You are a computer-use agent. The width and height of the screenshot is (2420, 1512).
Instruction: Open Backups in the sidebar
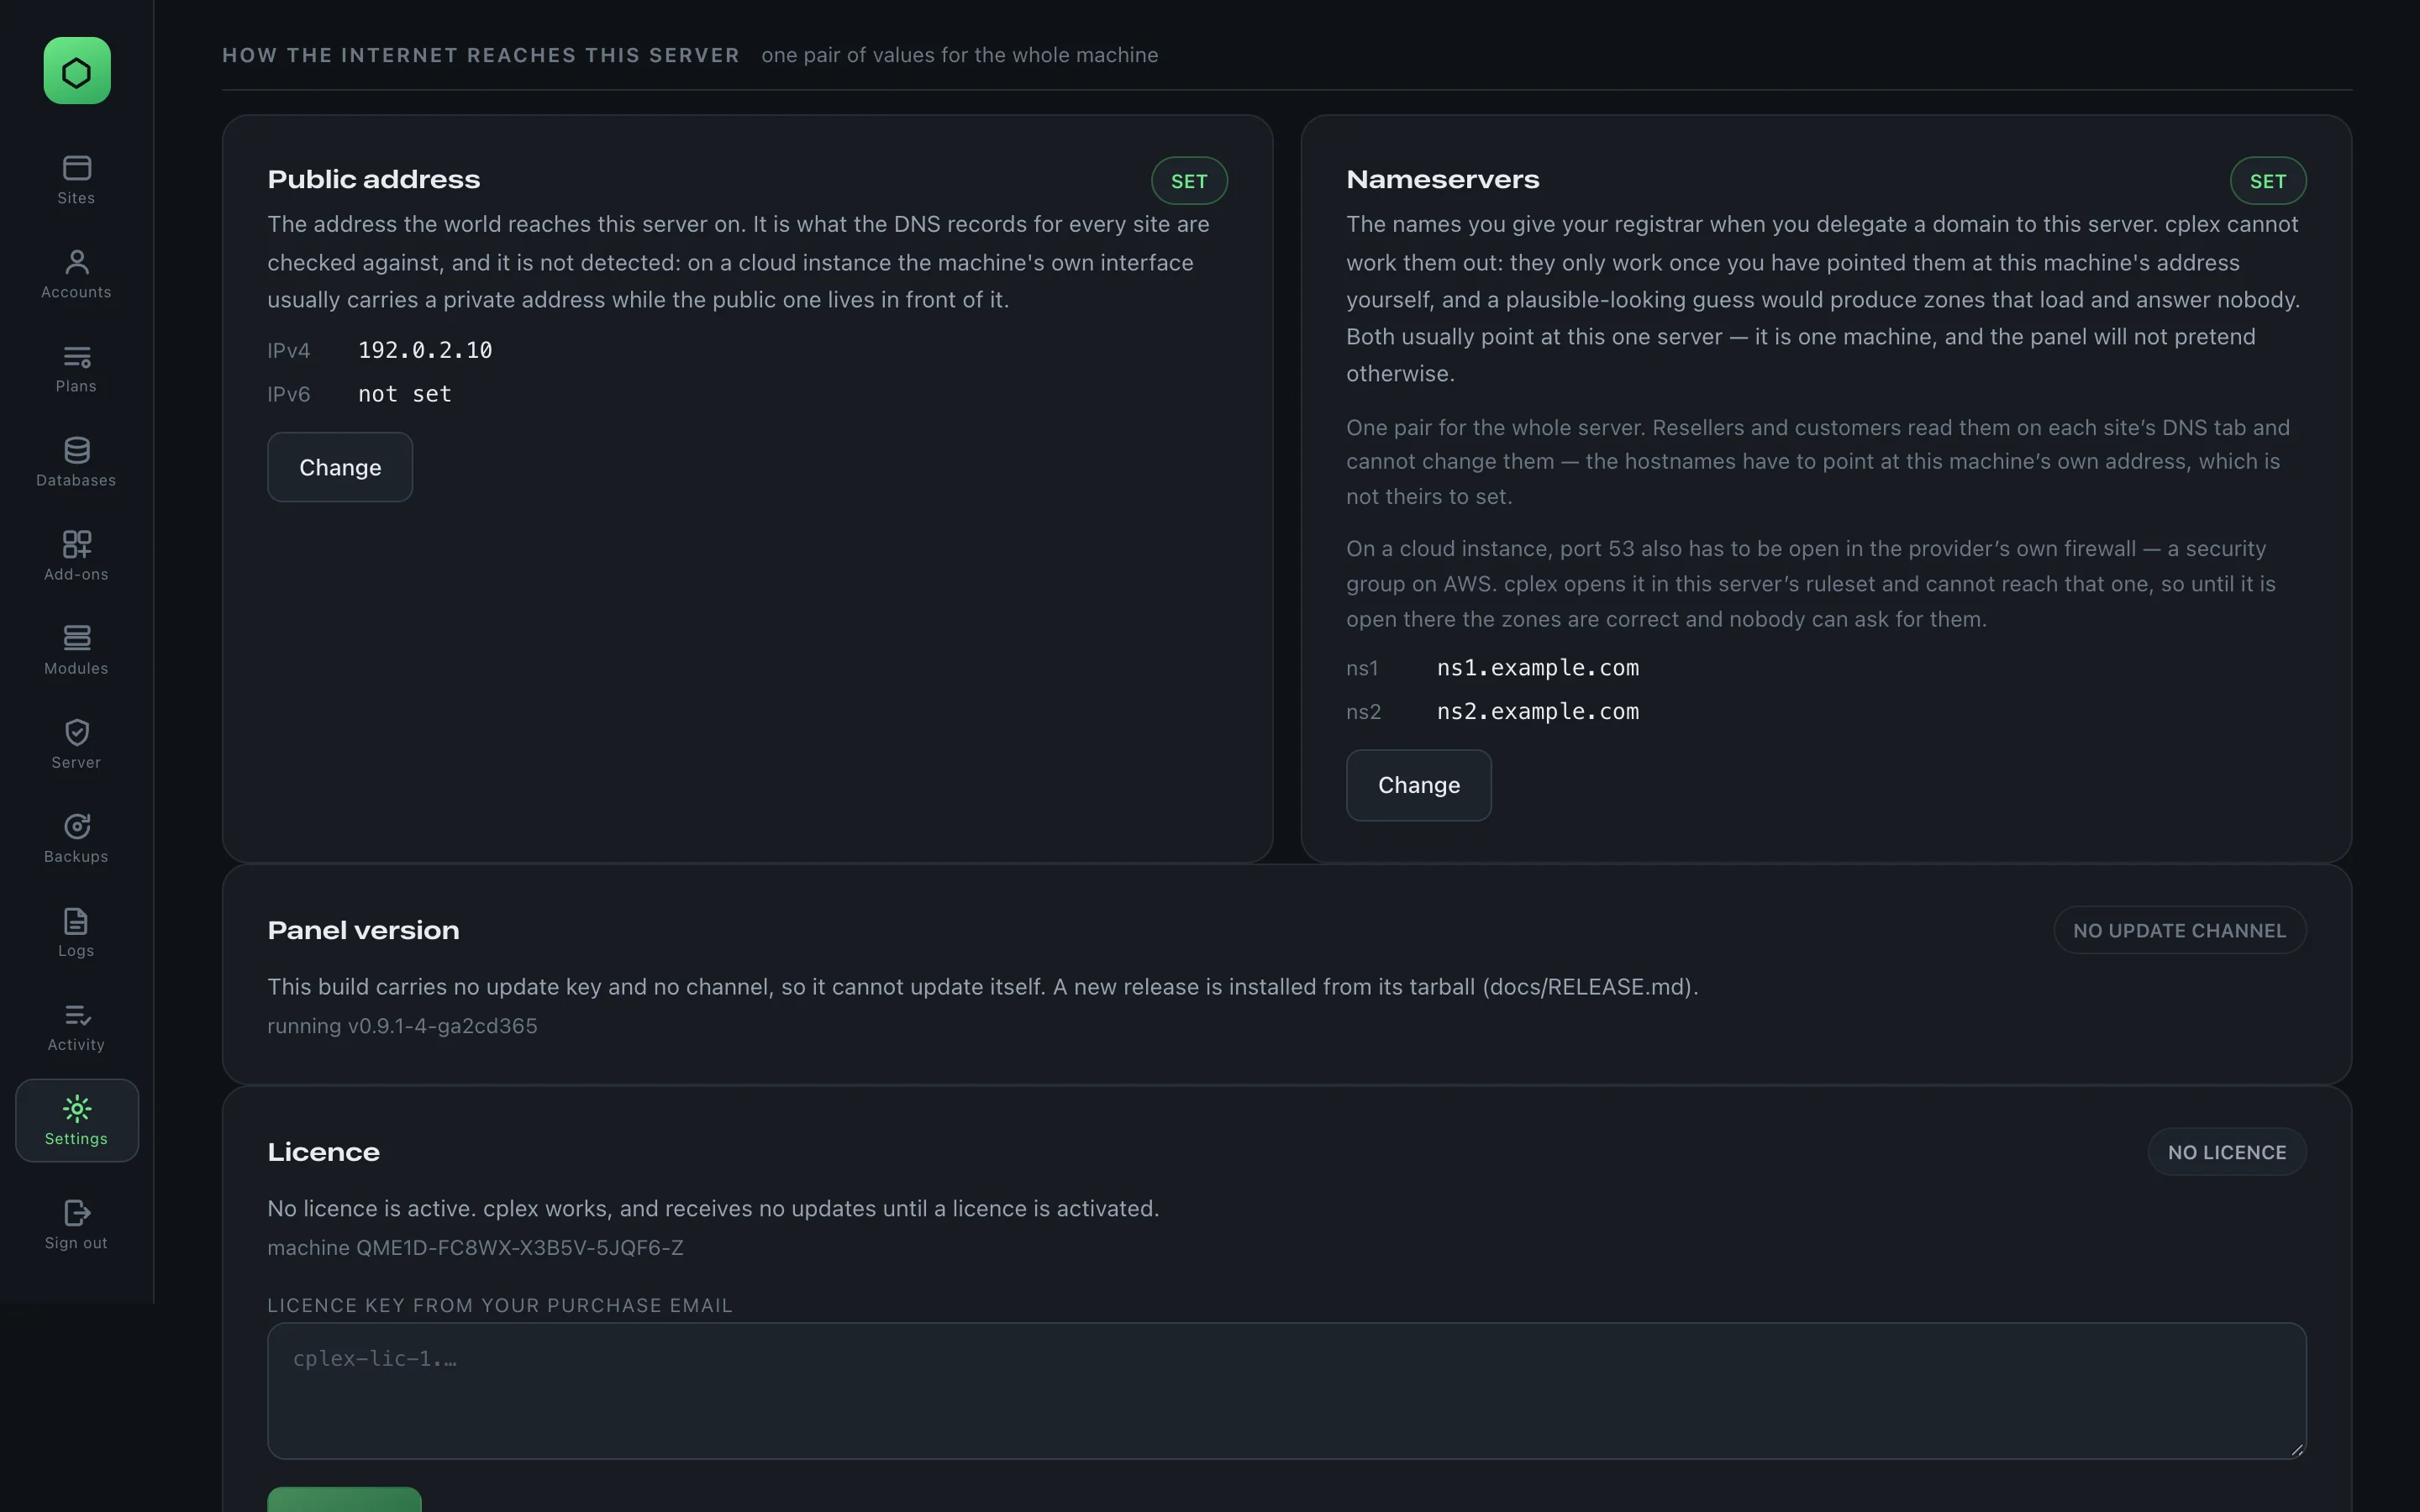(76, 838)
